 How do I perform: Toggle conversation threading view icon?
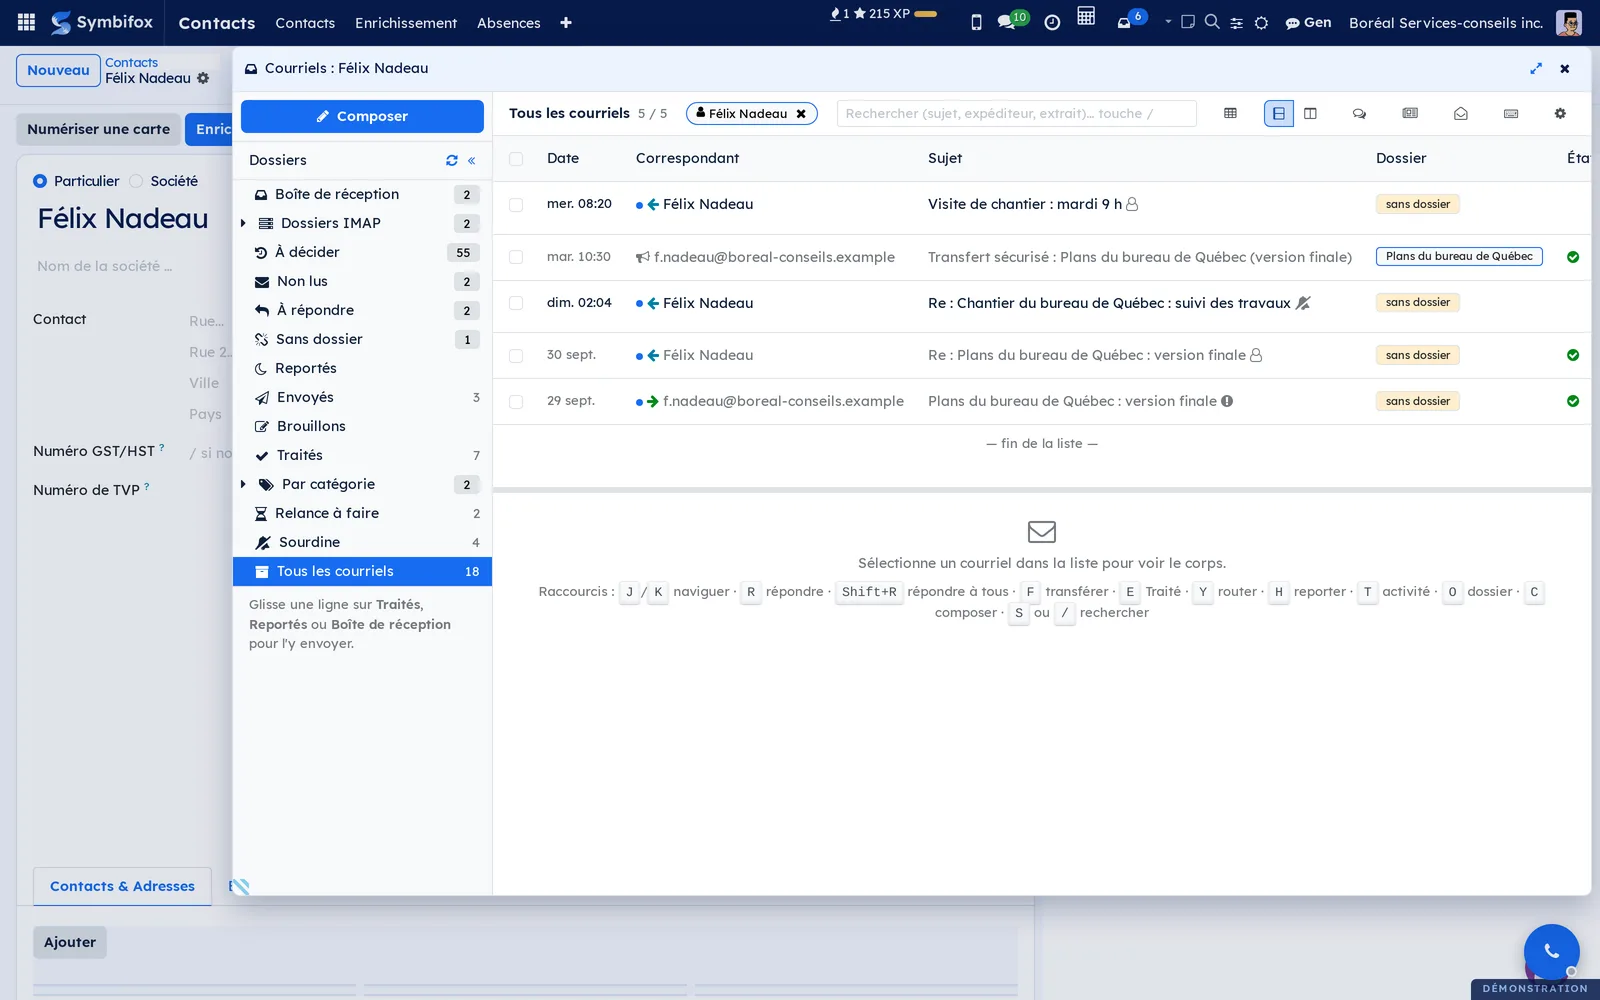[x=1359, y=113]
